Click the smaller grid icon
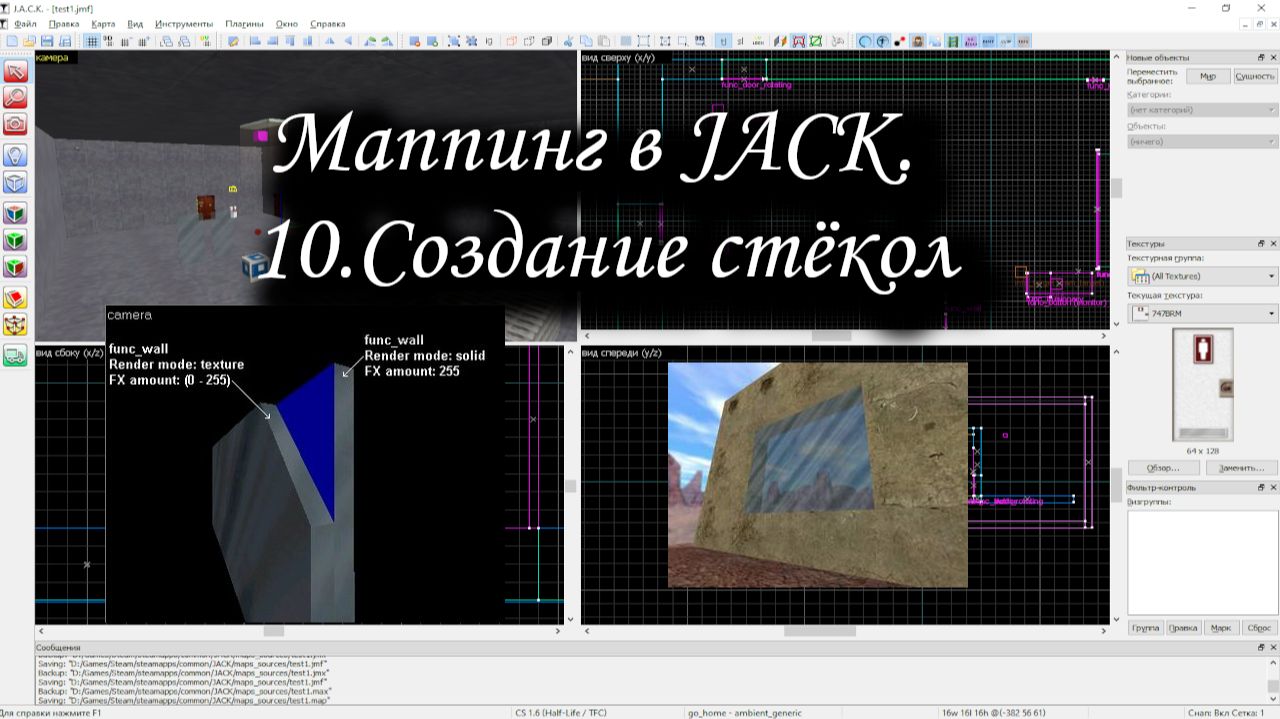The image size is (1280, 719). [x=126, y=41]
